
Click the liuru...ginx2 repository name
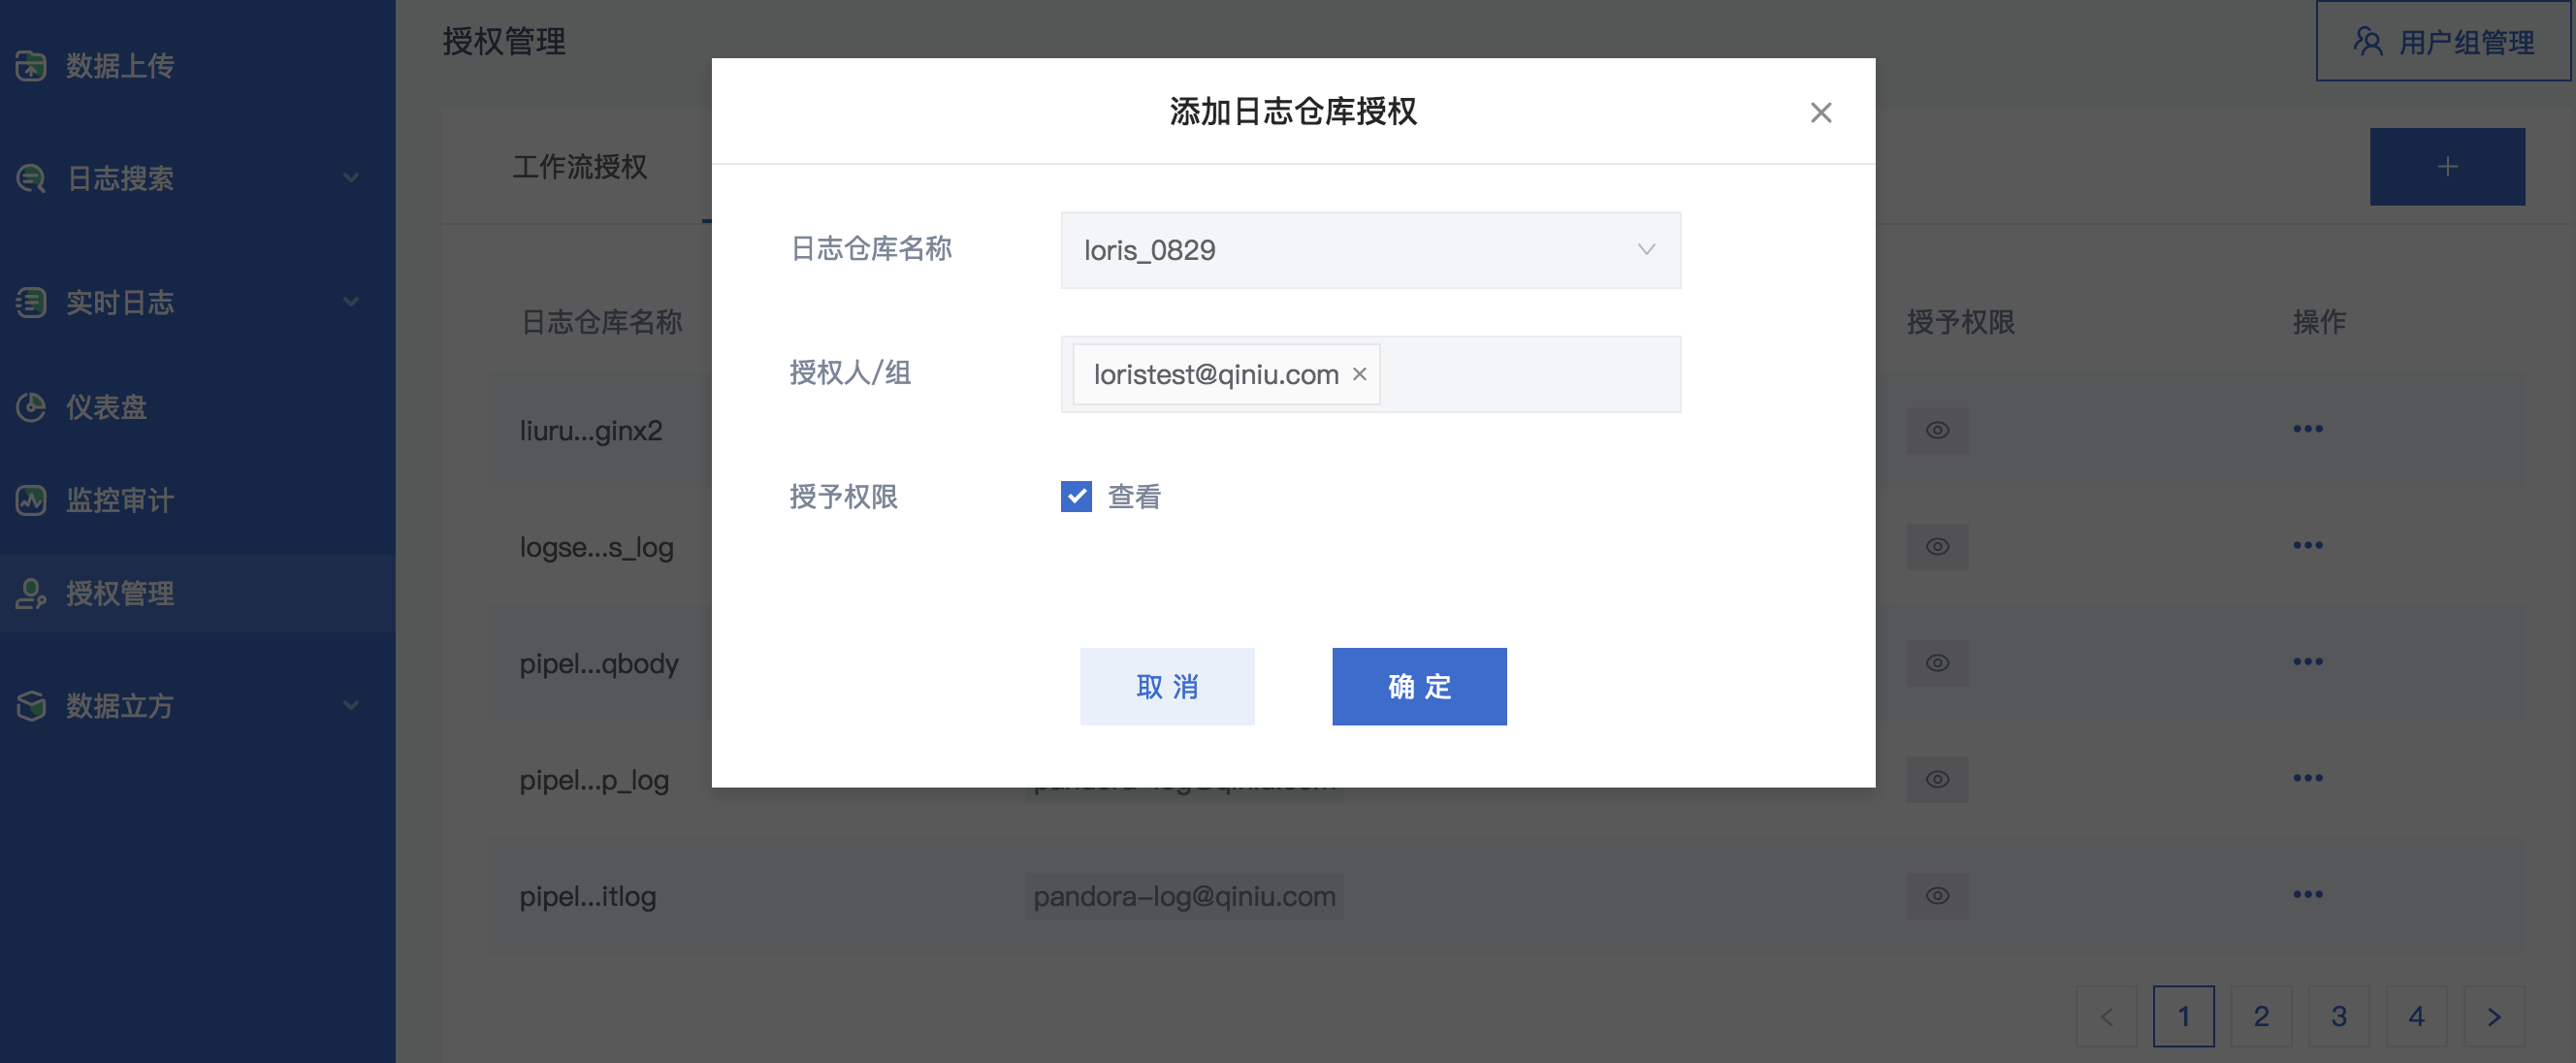coord(591,431)
